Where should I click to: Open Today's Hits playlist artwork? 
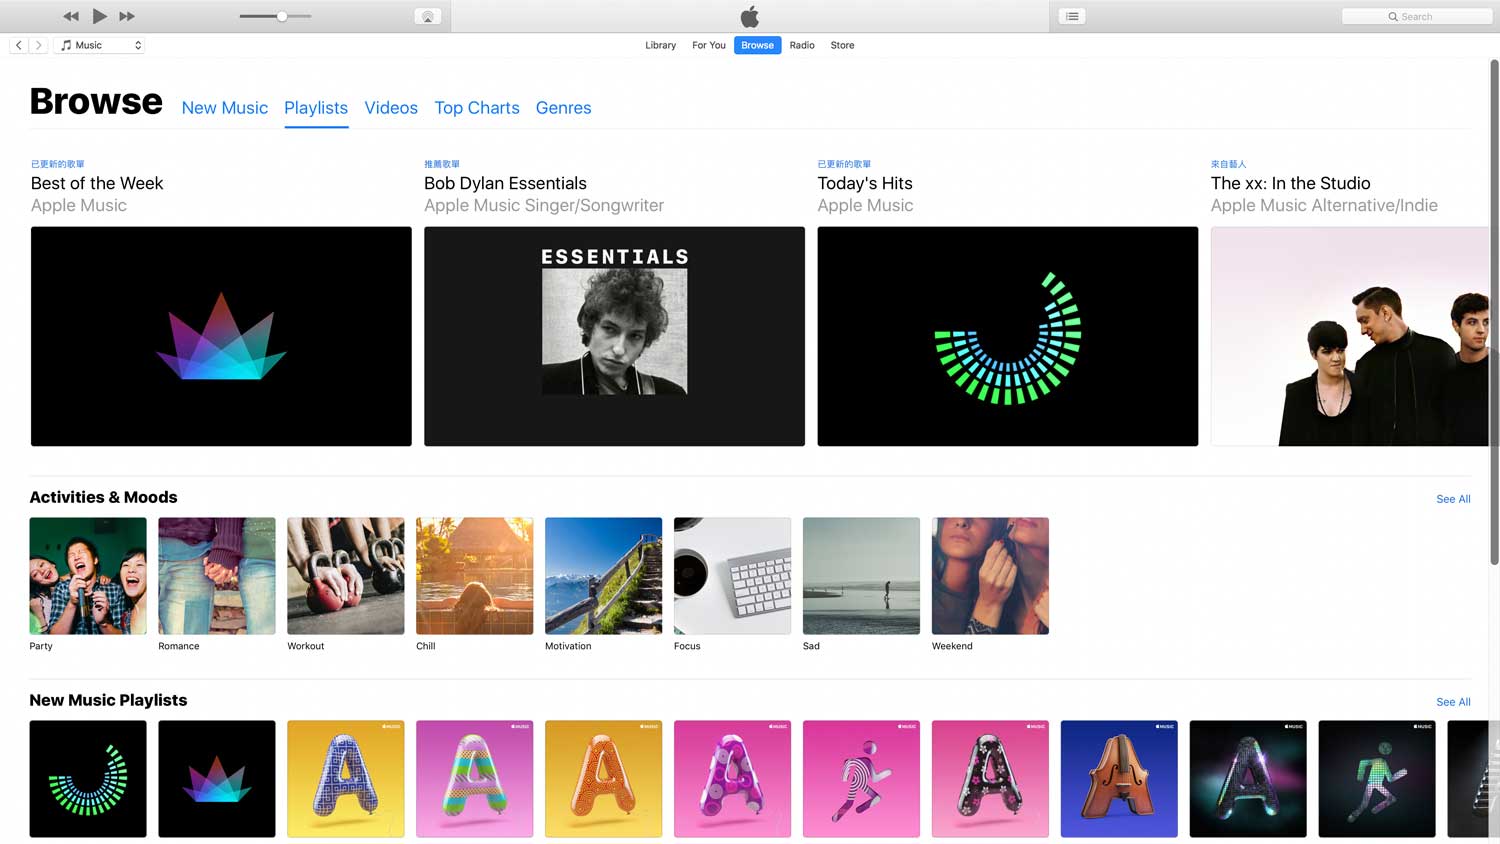click(x=1007, y=336)
